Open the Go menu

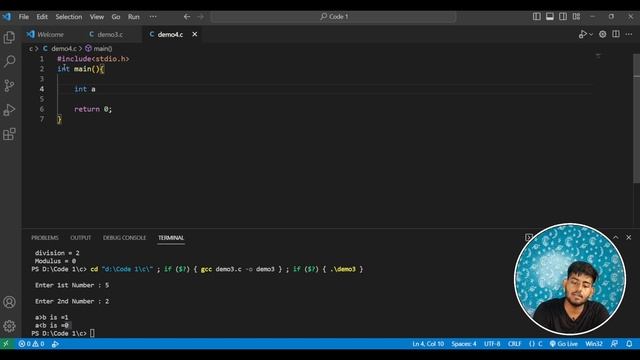coord(116,17)
